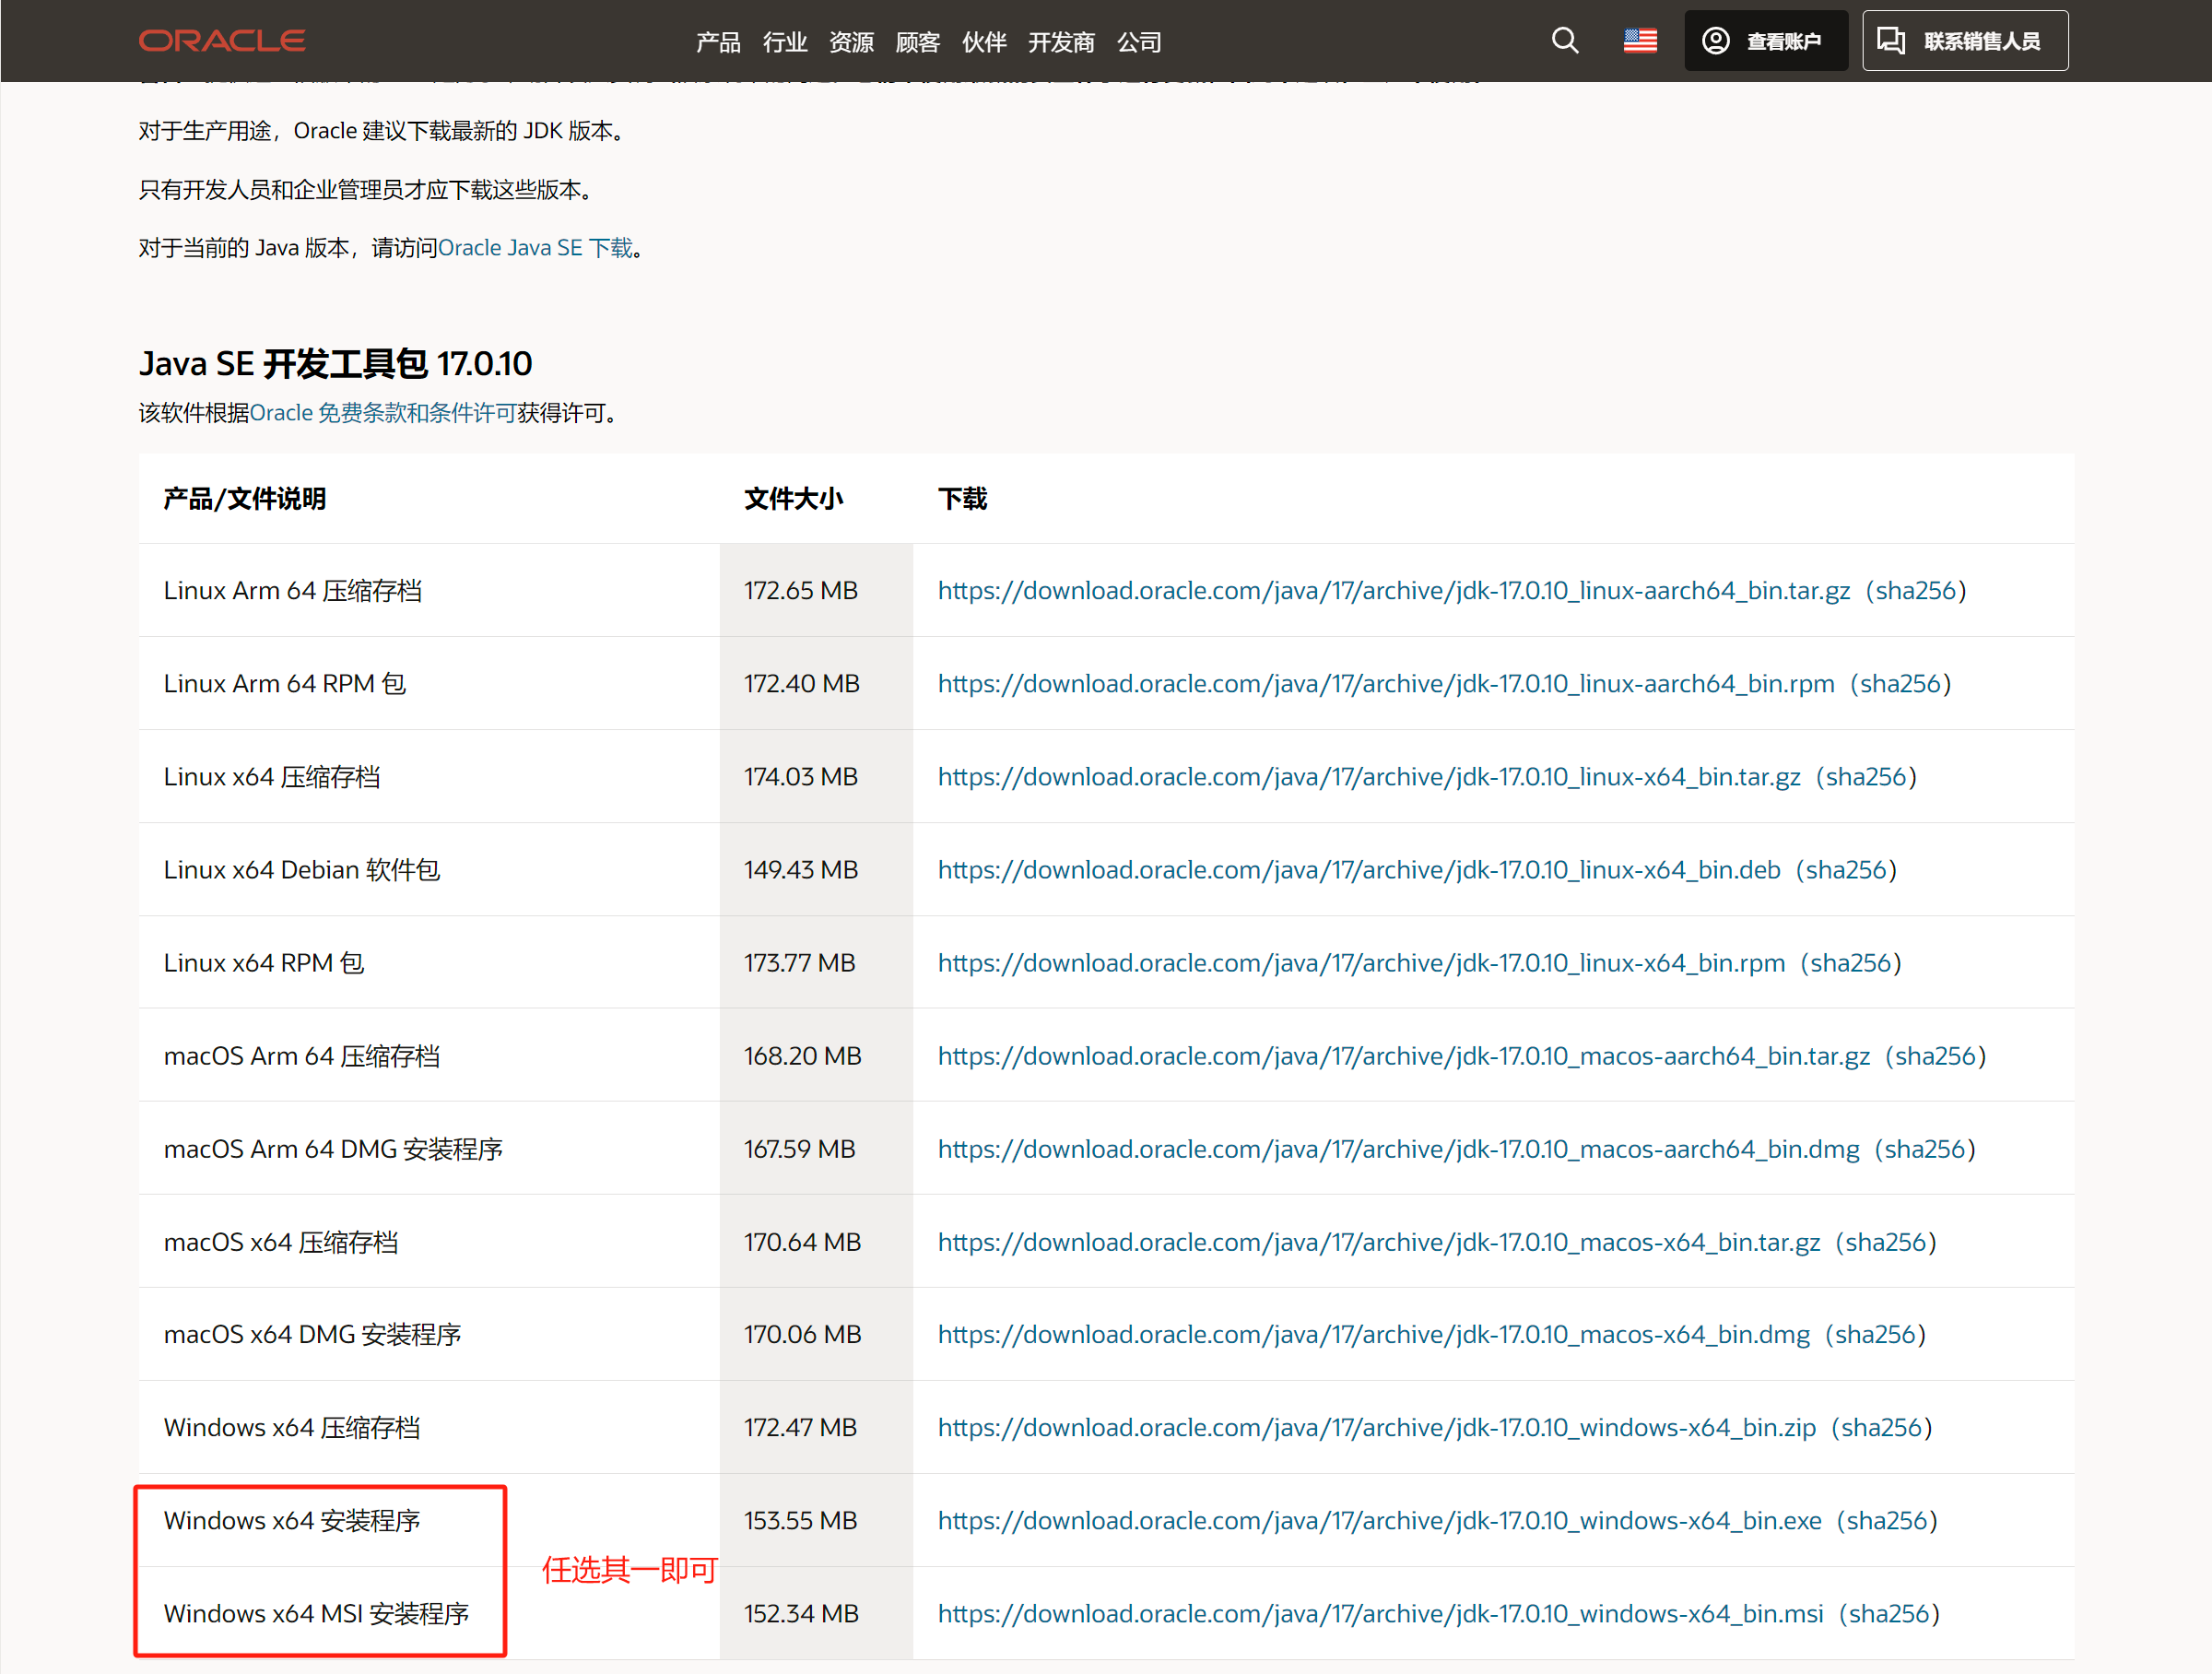Screen dimensions: 2212x1674
Task: Open sha256 for macOS Arm 64 DMG
Action: coord(1925,1149)
